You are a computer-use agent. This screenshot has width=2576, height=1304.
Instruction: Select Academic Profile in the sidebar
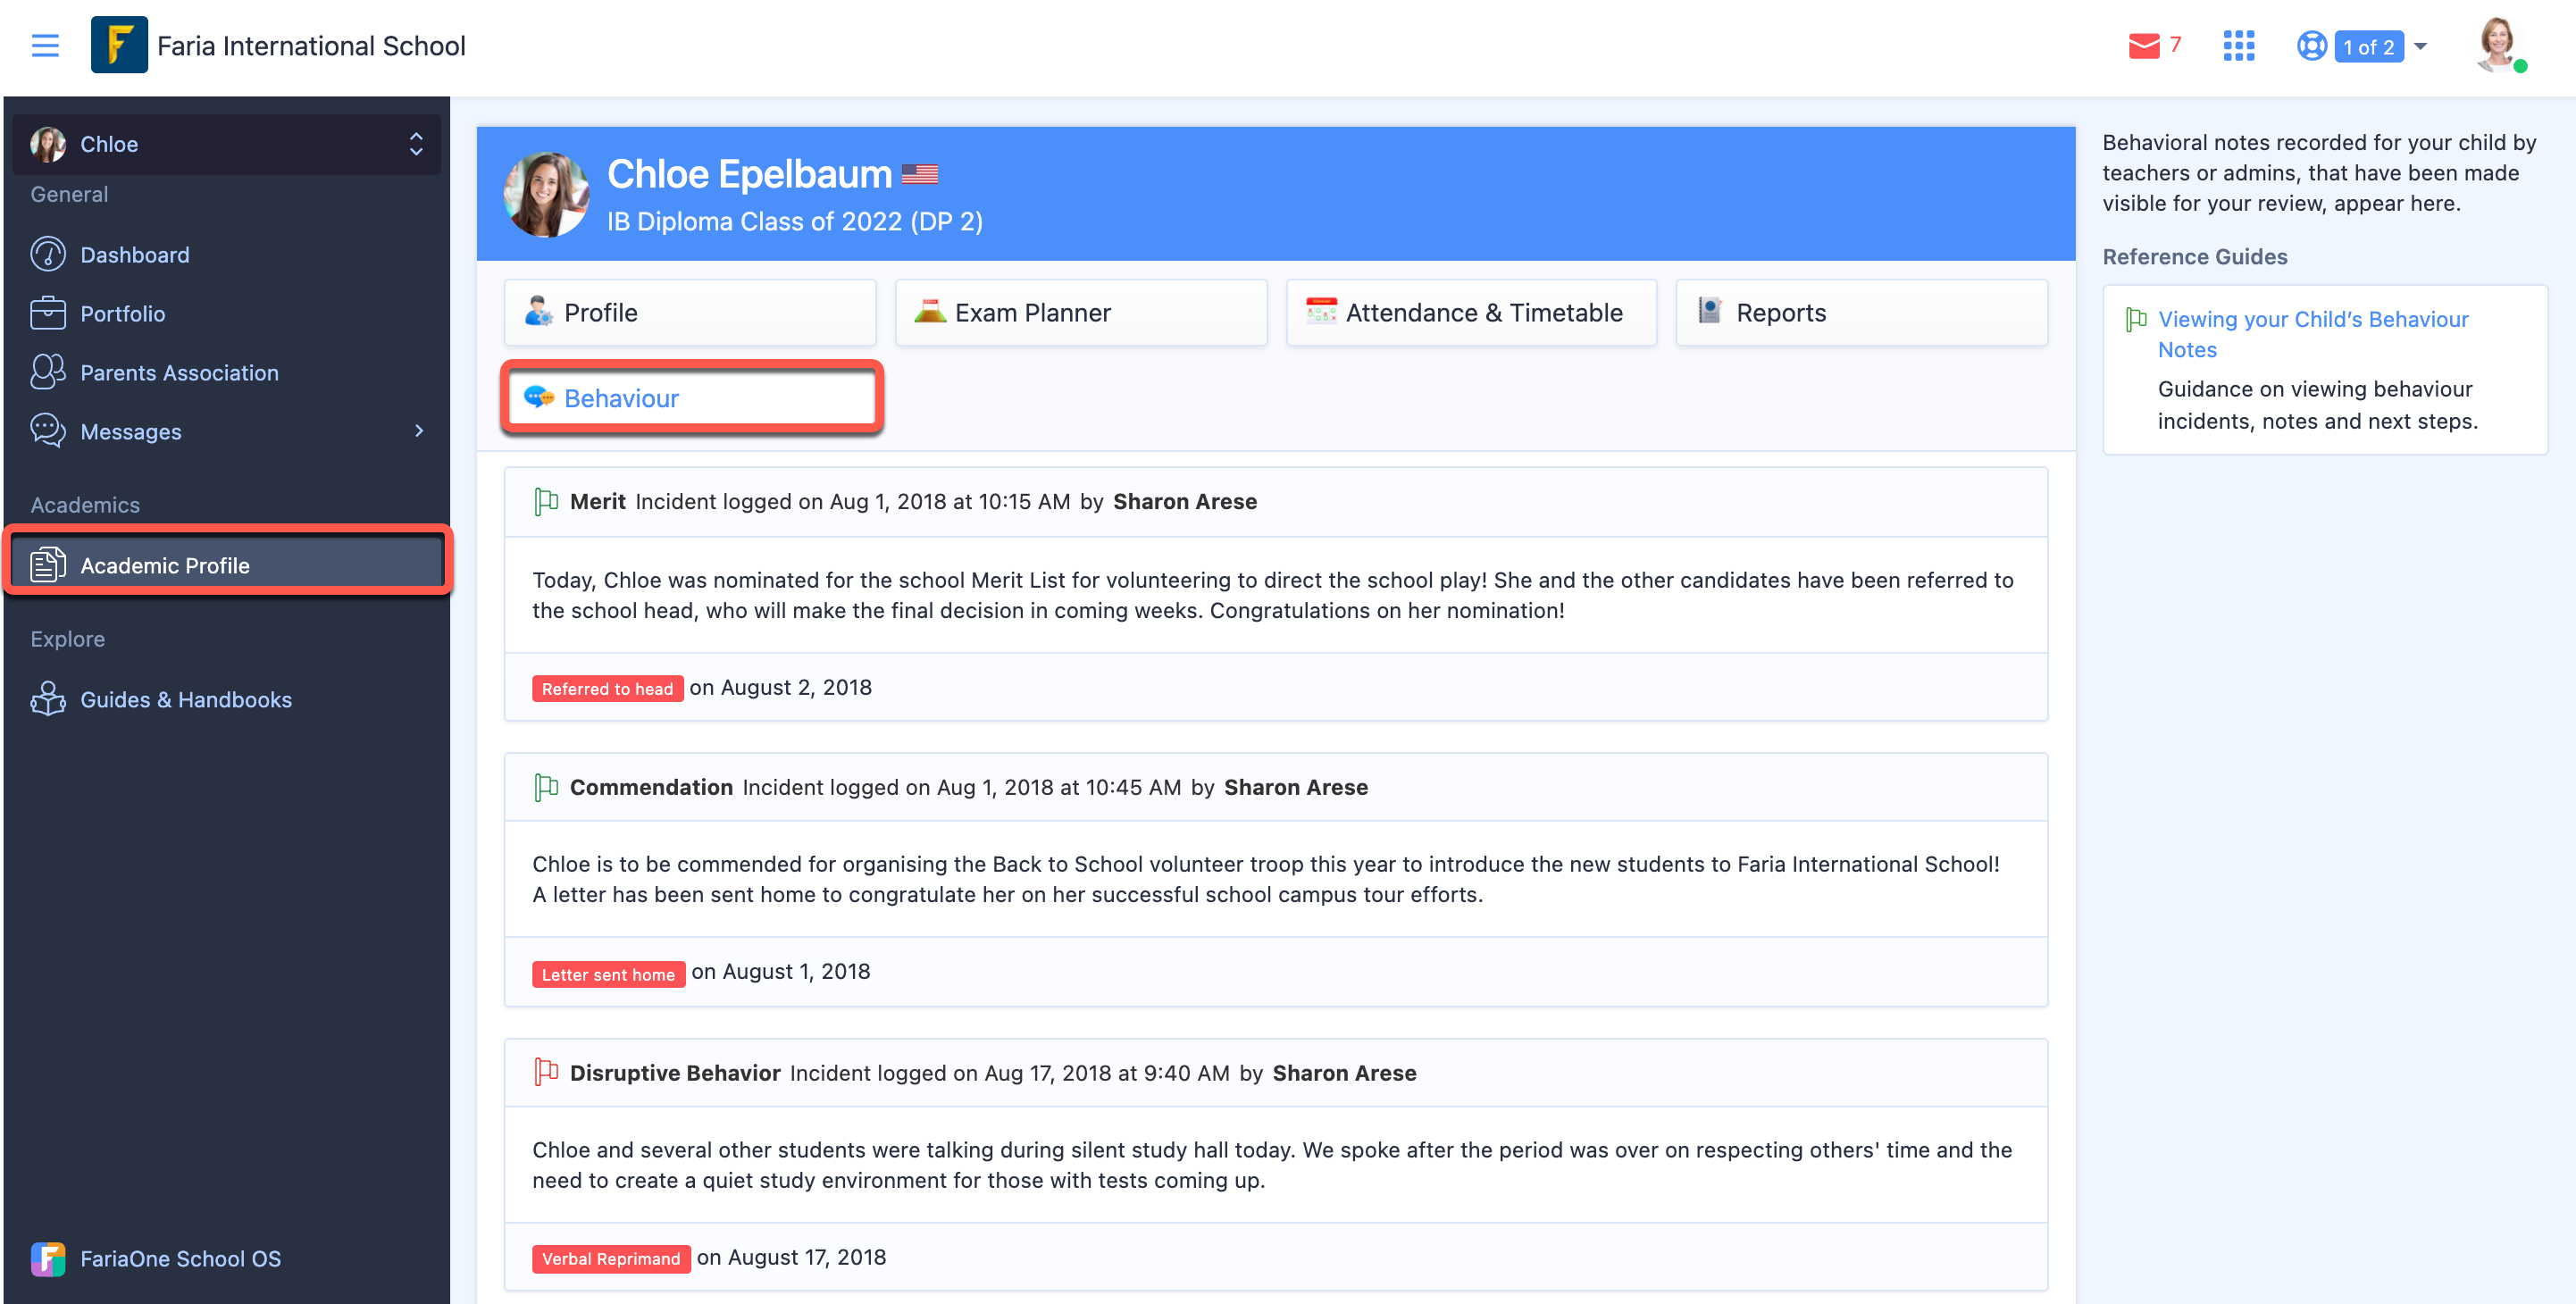[226, 565]
